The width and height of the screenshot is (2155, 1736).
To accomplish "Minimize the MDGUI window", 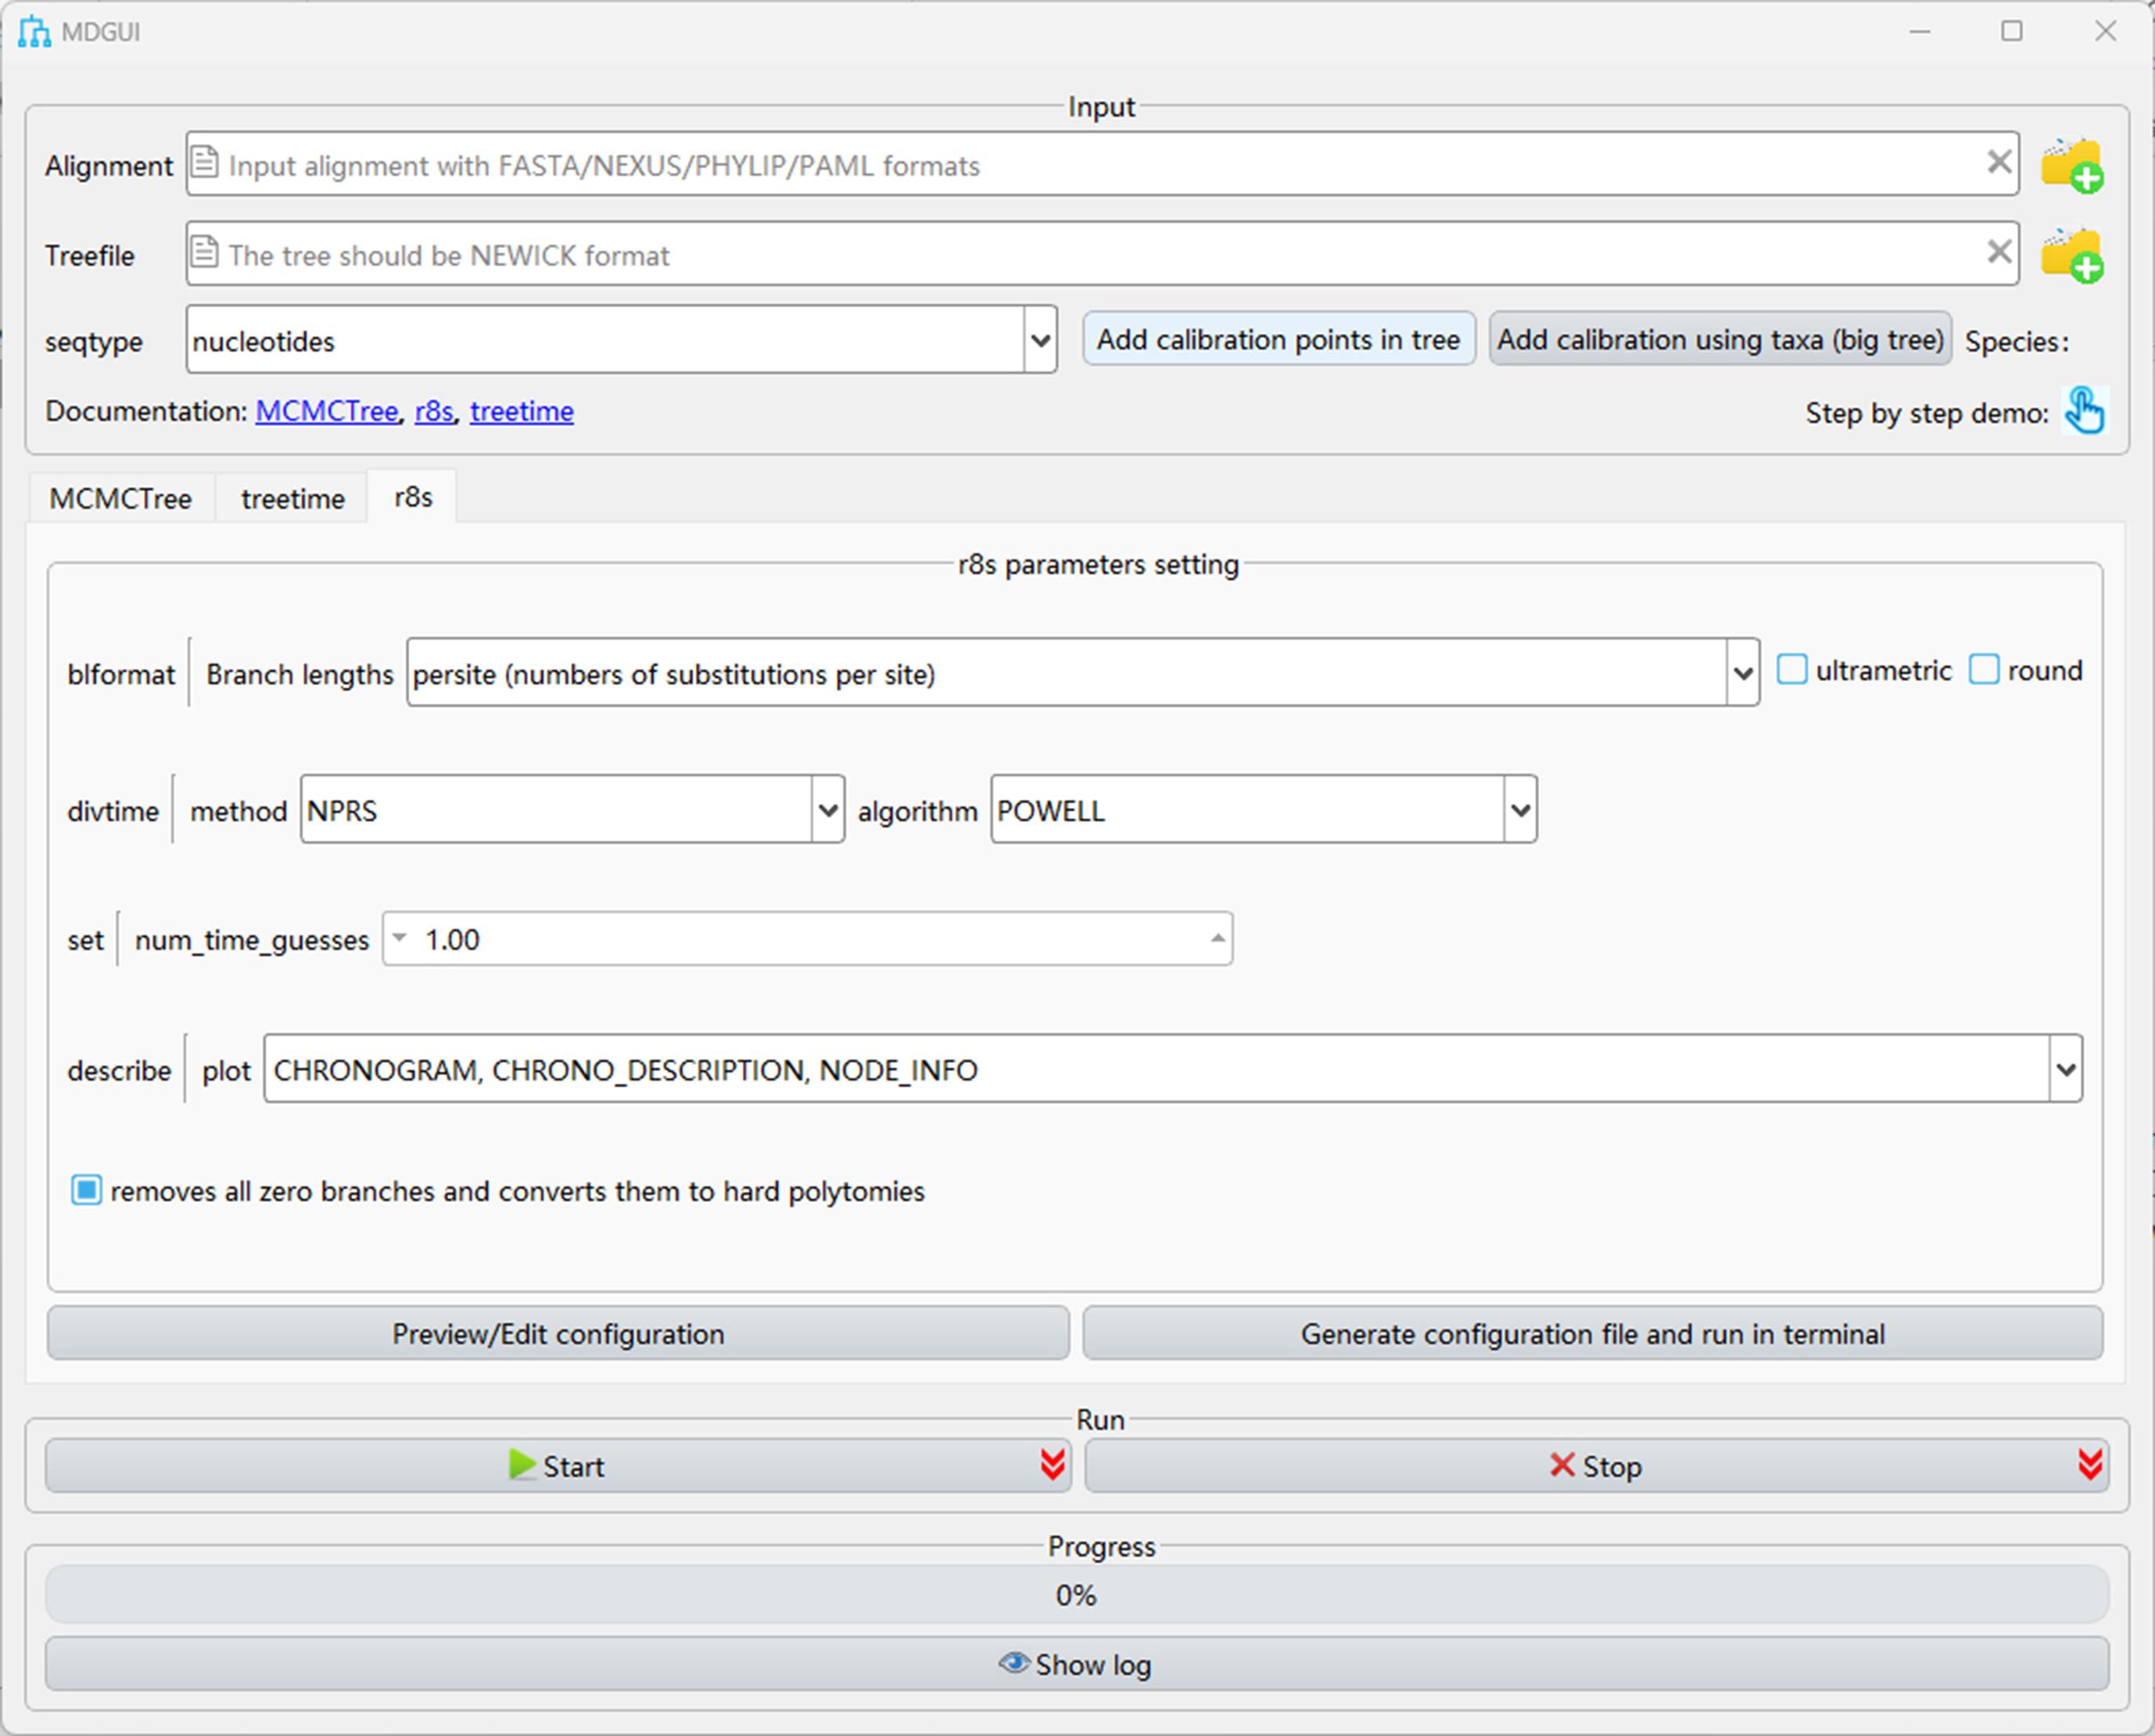I will (x=1919, y=32).
